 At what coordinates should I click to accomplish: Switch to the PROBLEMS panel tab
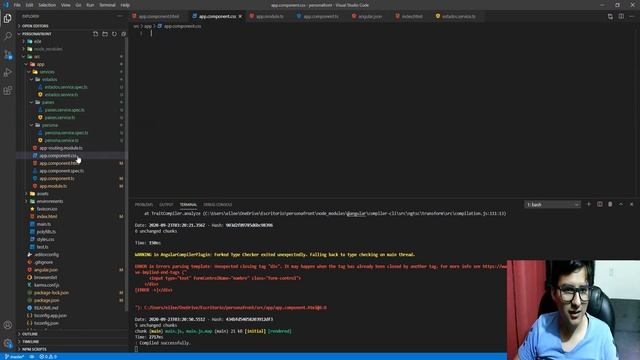(144, 204)
